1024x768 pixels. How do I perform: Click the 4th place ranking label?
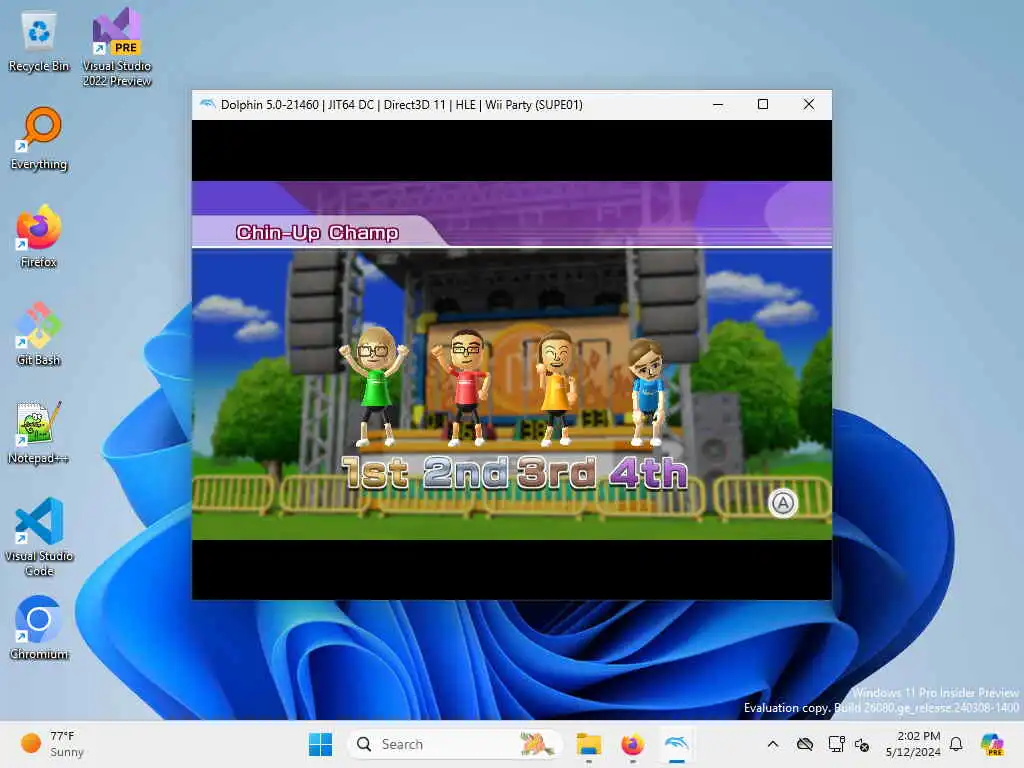648,473
